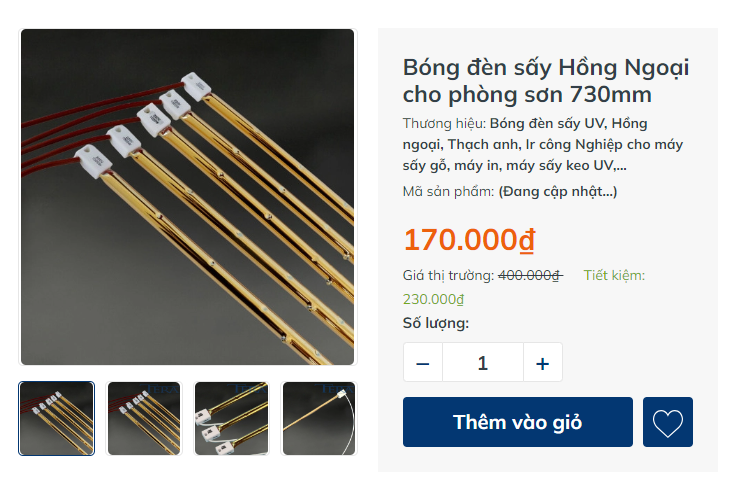Click the Số lượng label
The width and height of the screenshot is (734, 477).
click(436, 323)
